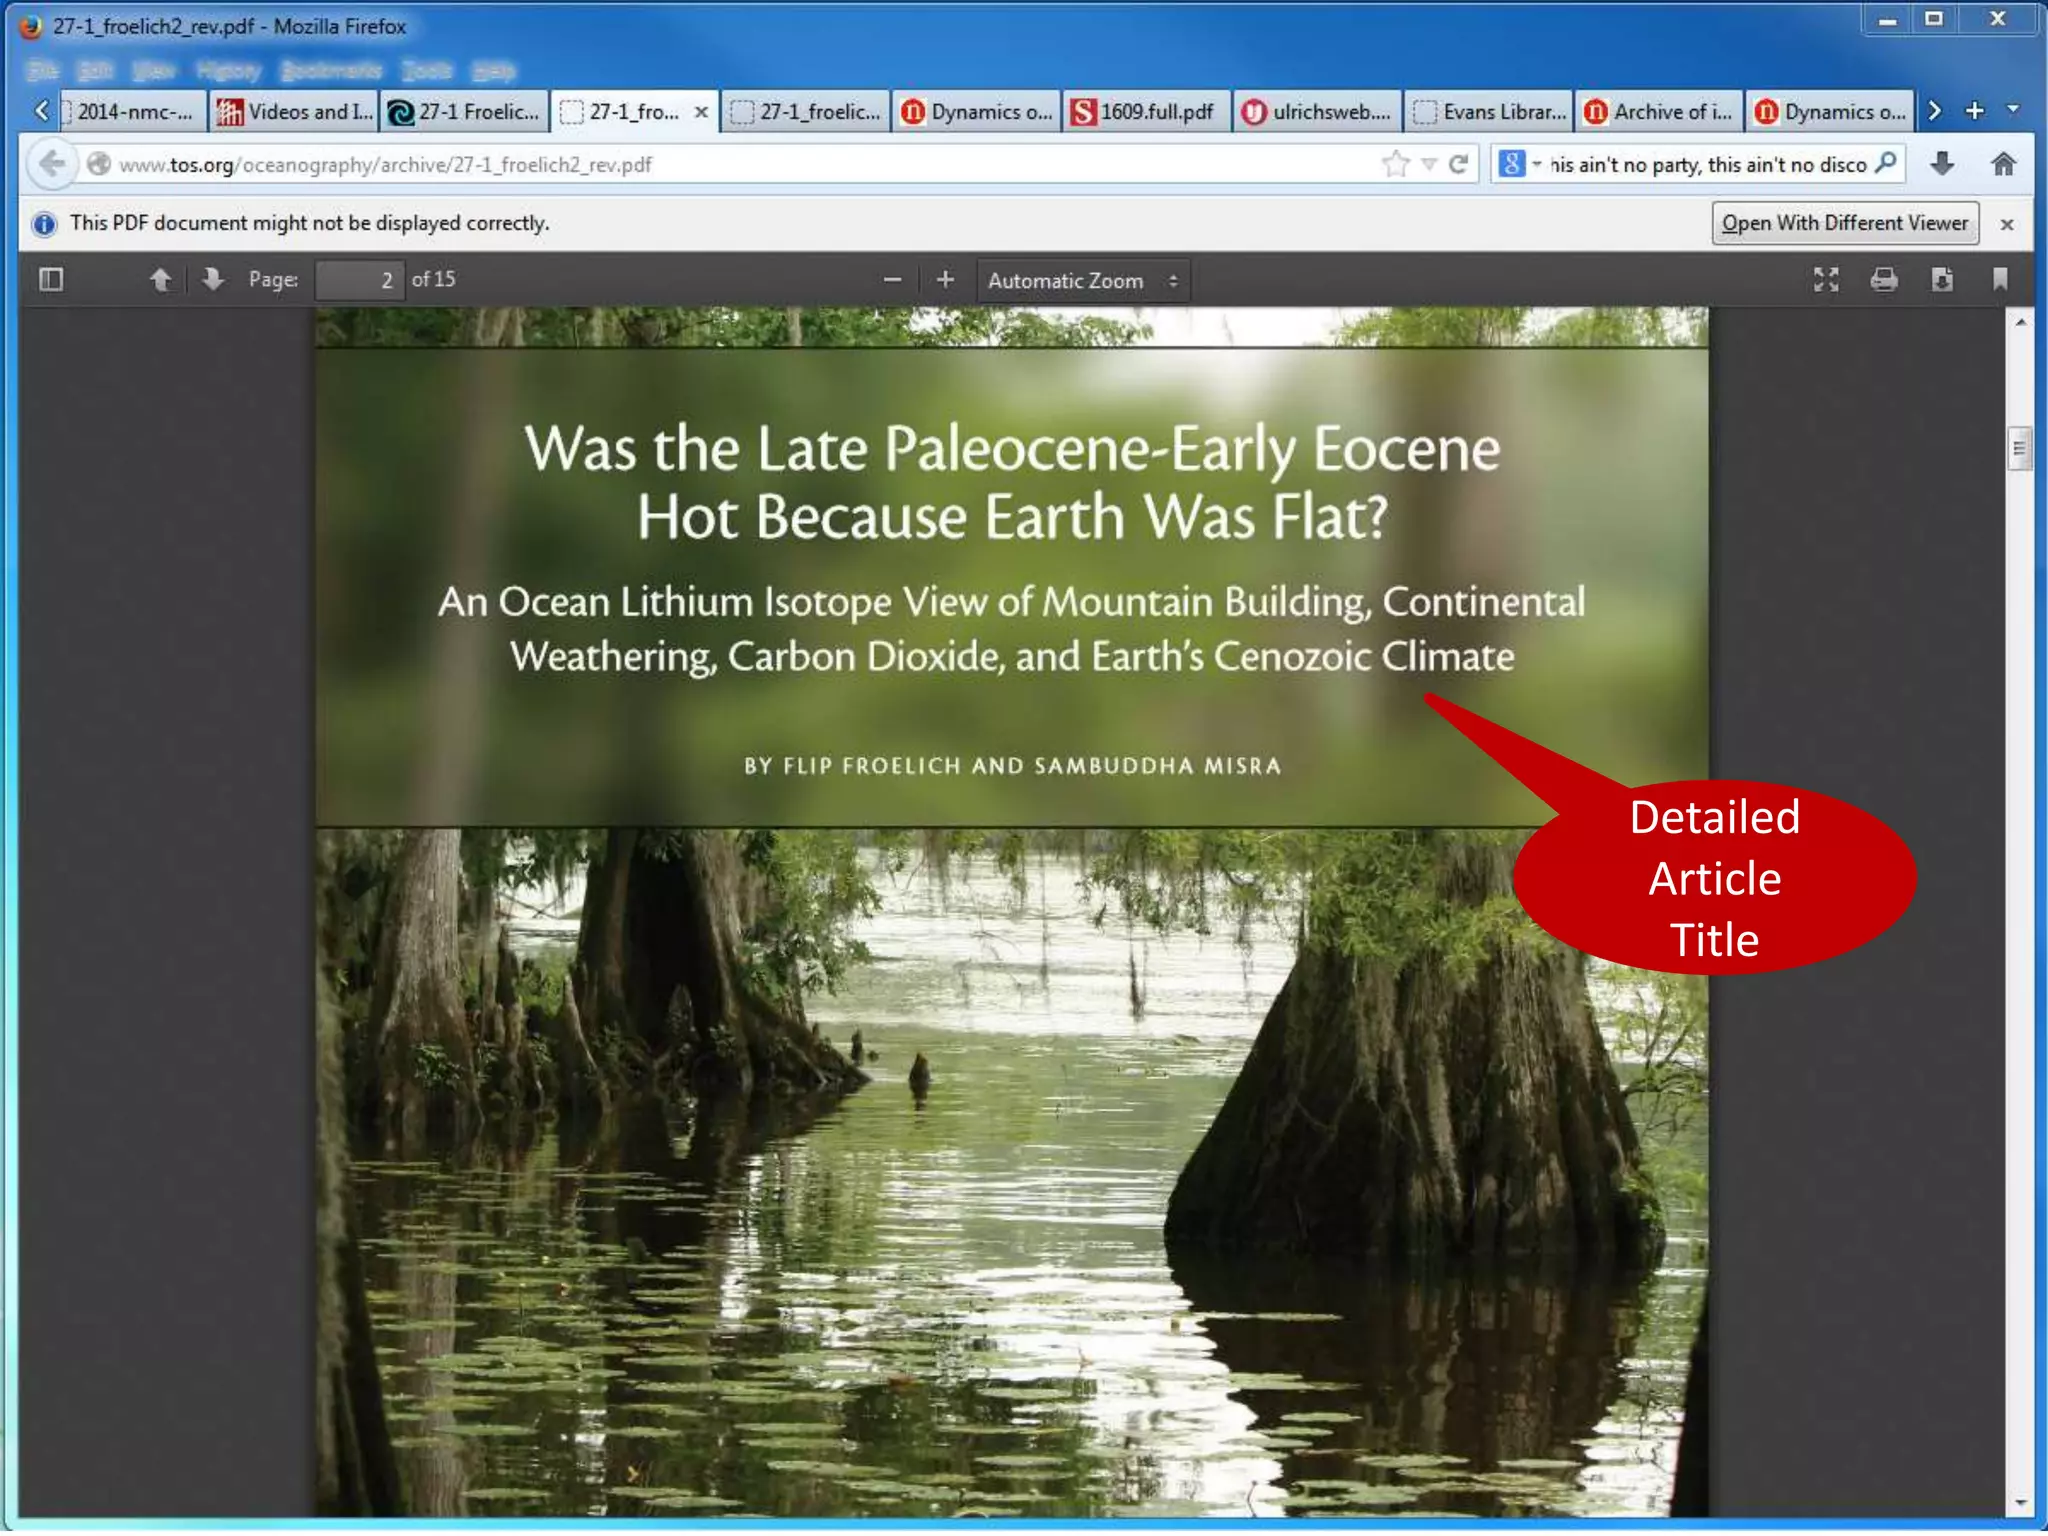Zoom out with the minus button

point(892,281)
